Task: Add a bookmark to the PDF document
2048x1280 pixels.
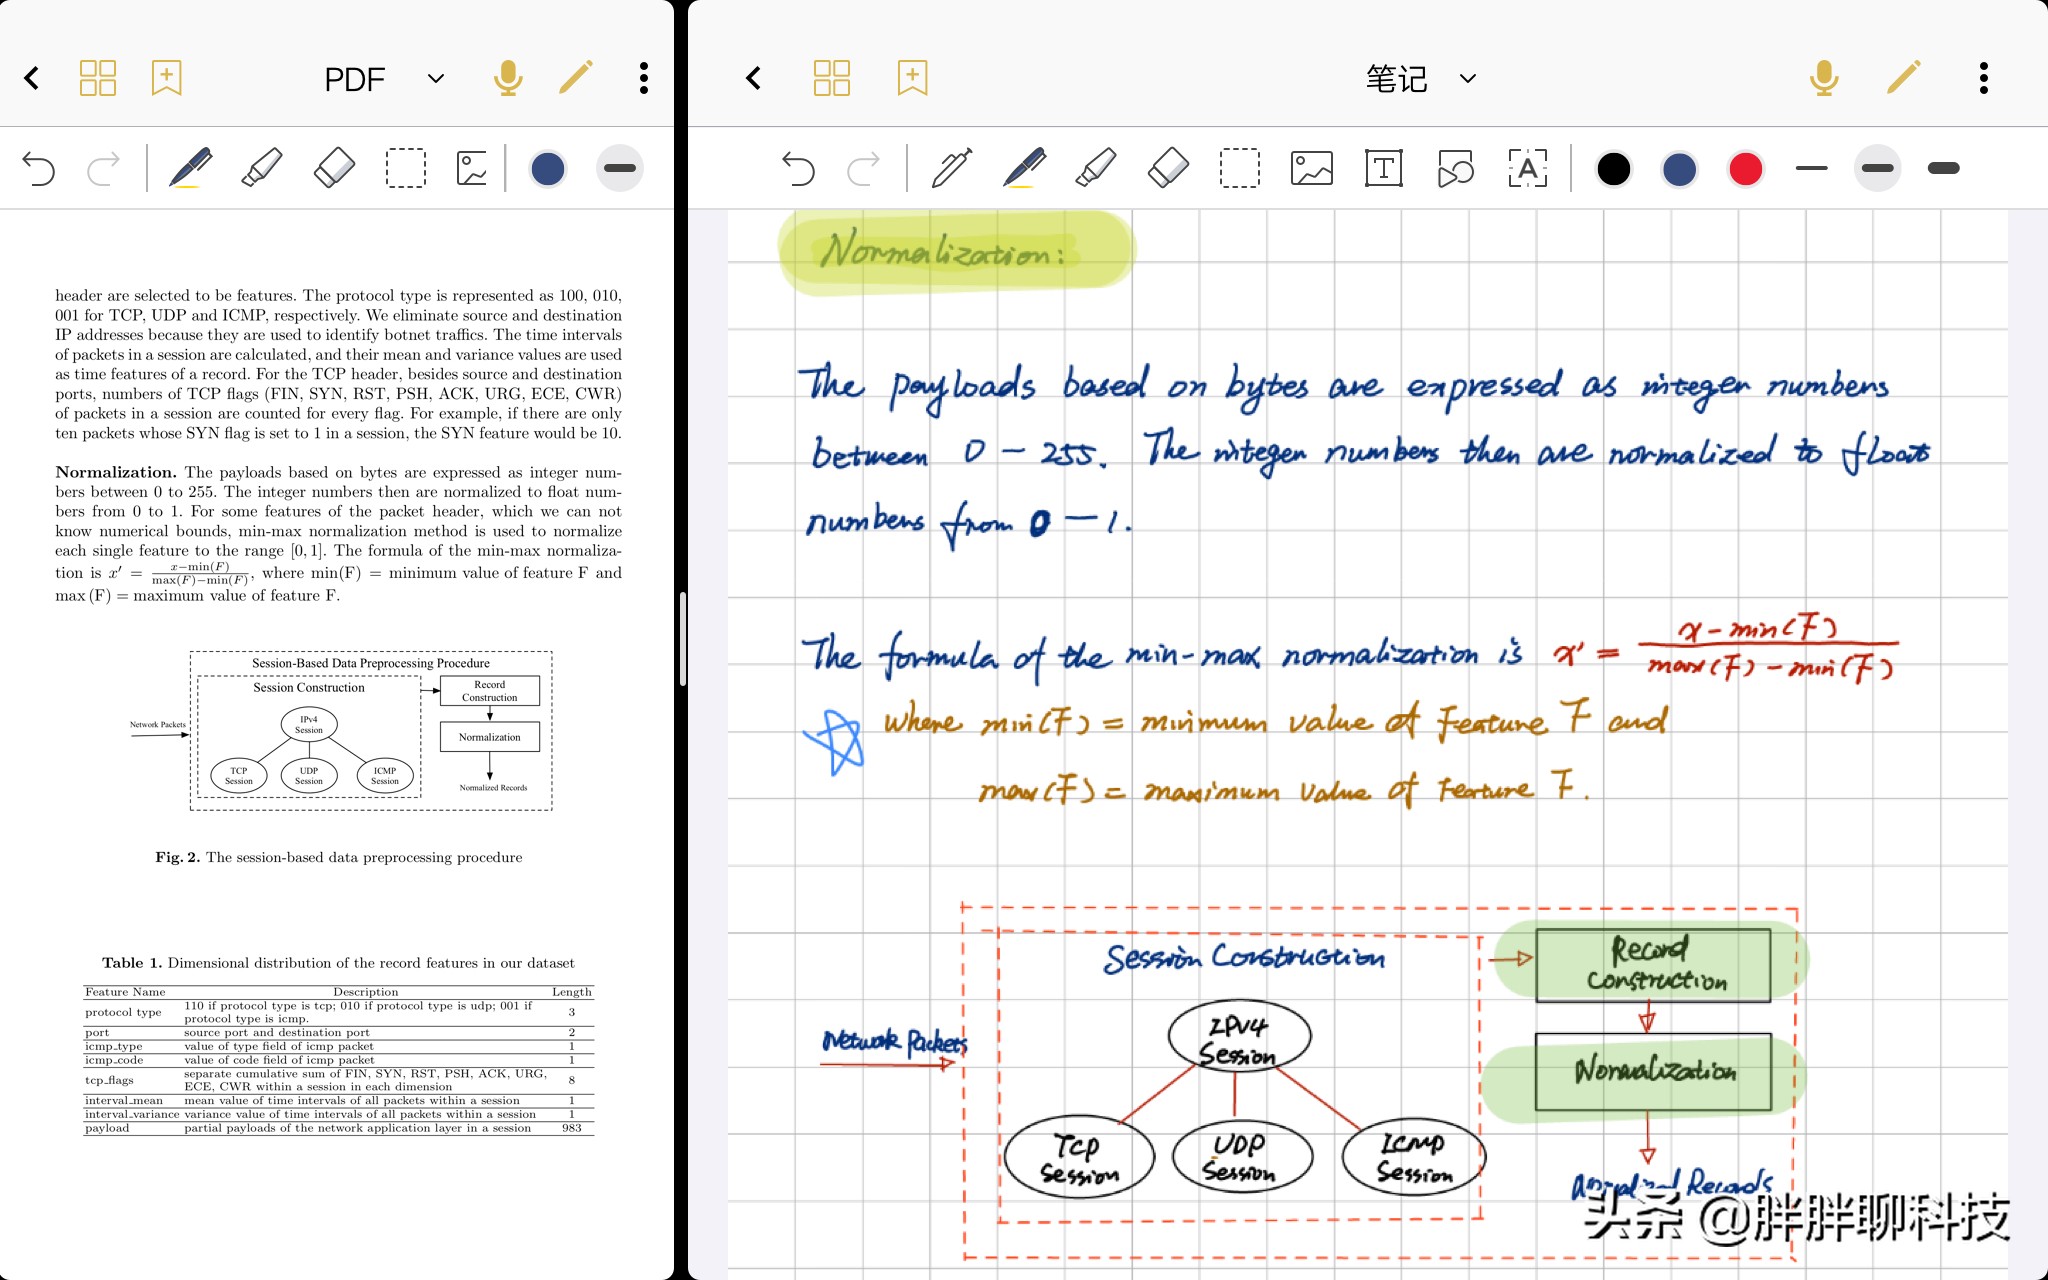Action: (x=166, y=78)
